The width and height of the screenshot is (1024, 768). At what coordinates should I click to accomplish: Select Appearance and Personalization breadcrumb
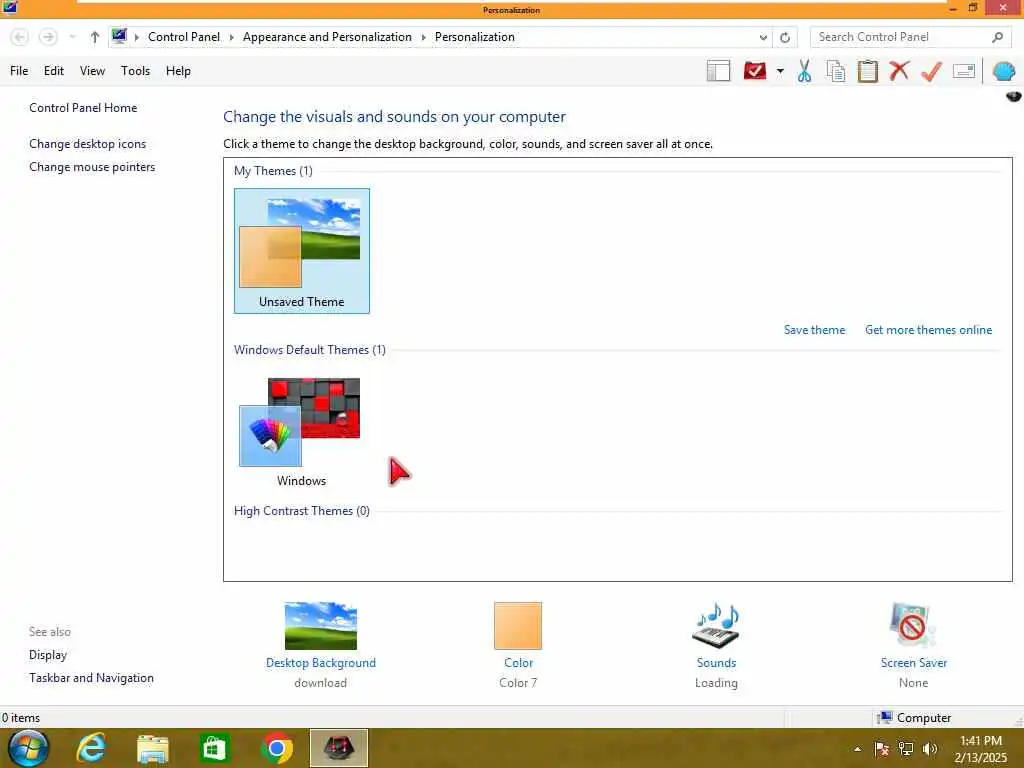pyautogui.click(x=327, y=37)
